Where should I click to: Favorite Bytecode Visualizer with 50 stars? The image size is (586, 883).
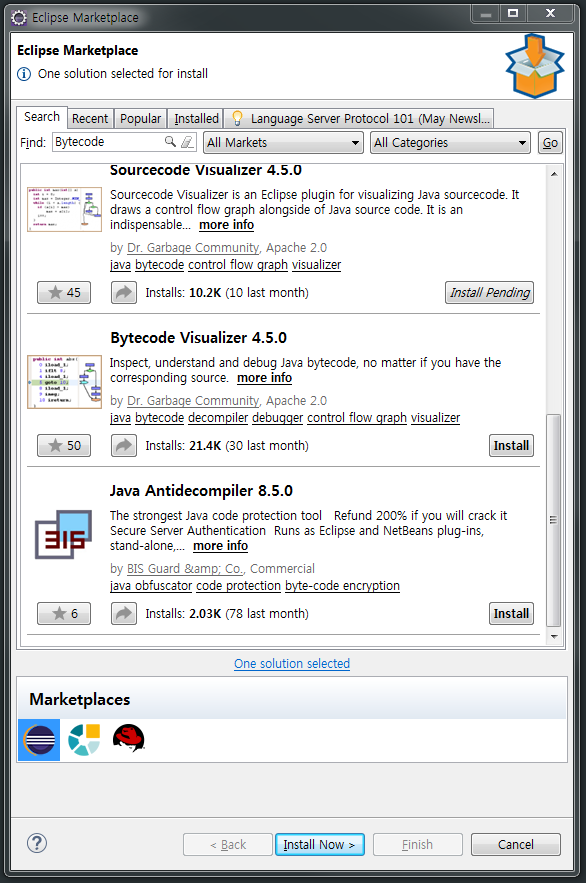point(64,445)
